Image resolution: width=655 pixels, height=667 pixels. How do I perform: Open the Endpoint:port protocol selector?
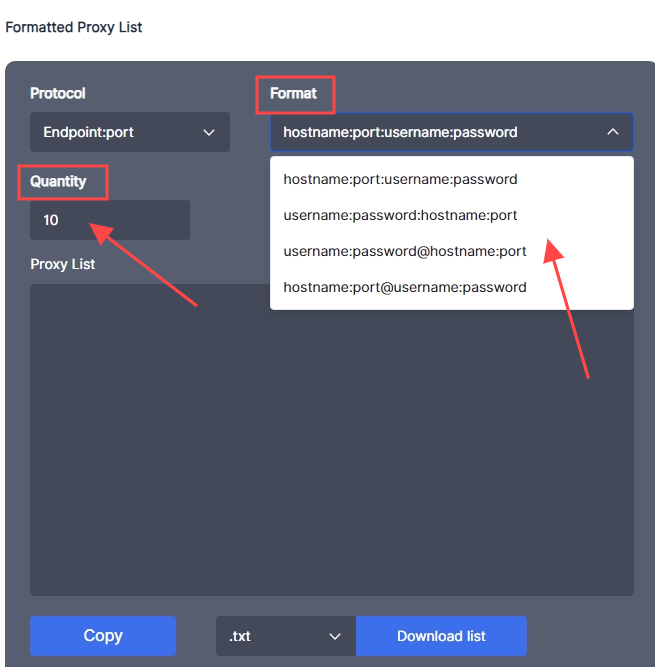(x=129, y=132)
